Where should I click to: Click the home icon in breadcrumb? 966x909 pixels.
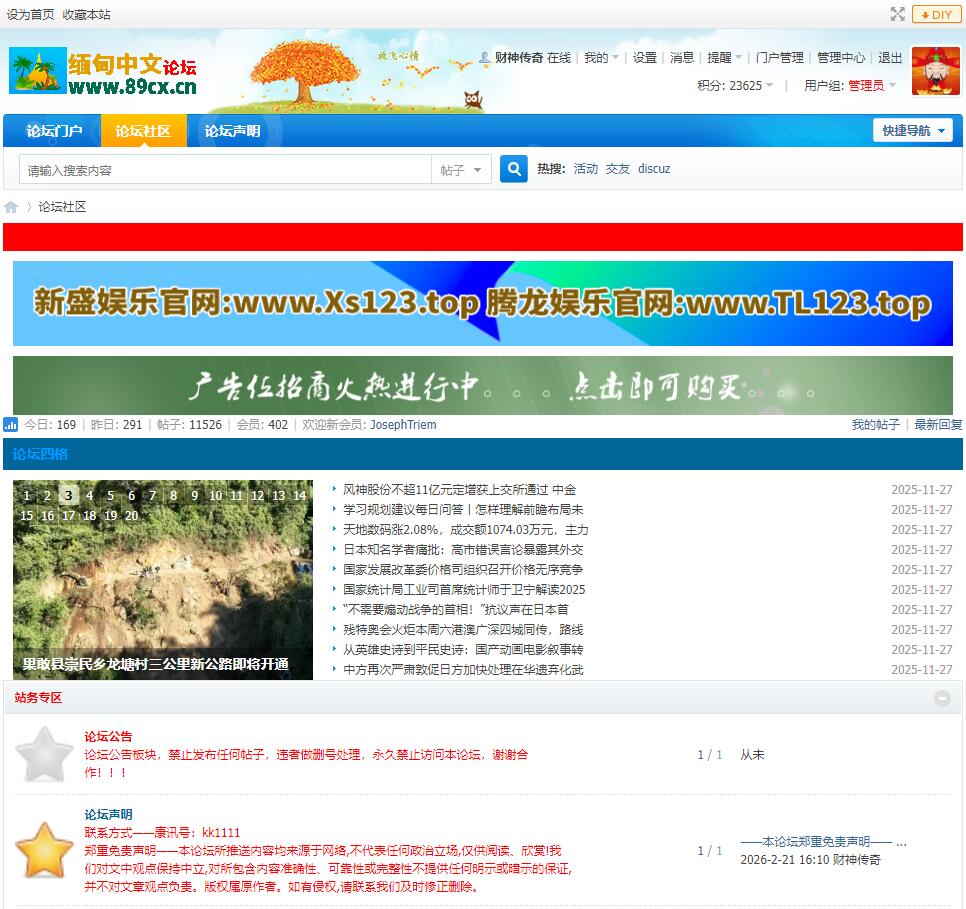click(12, 207)
